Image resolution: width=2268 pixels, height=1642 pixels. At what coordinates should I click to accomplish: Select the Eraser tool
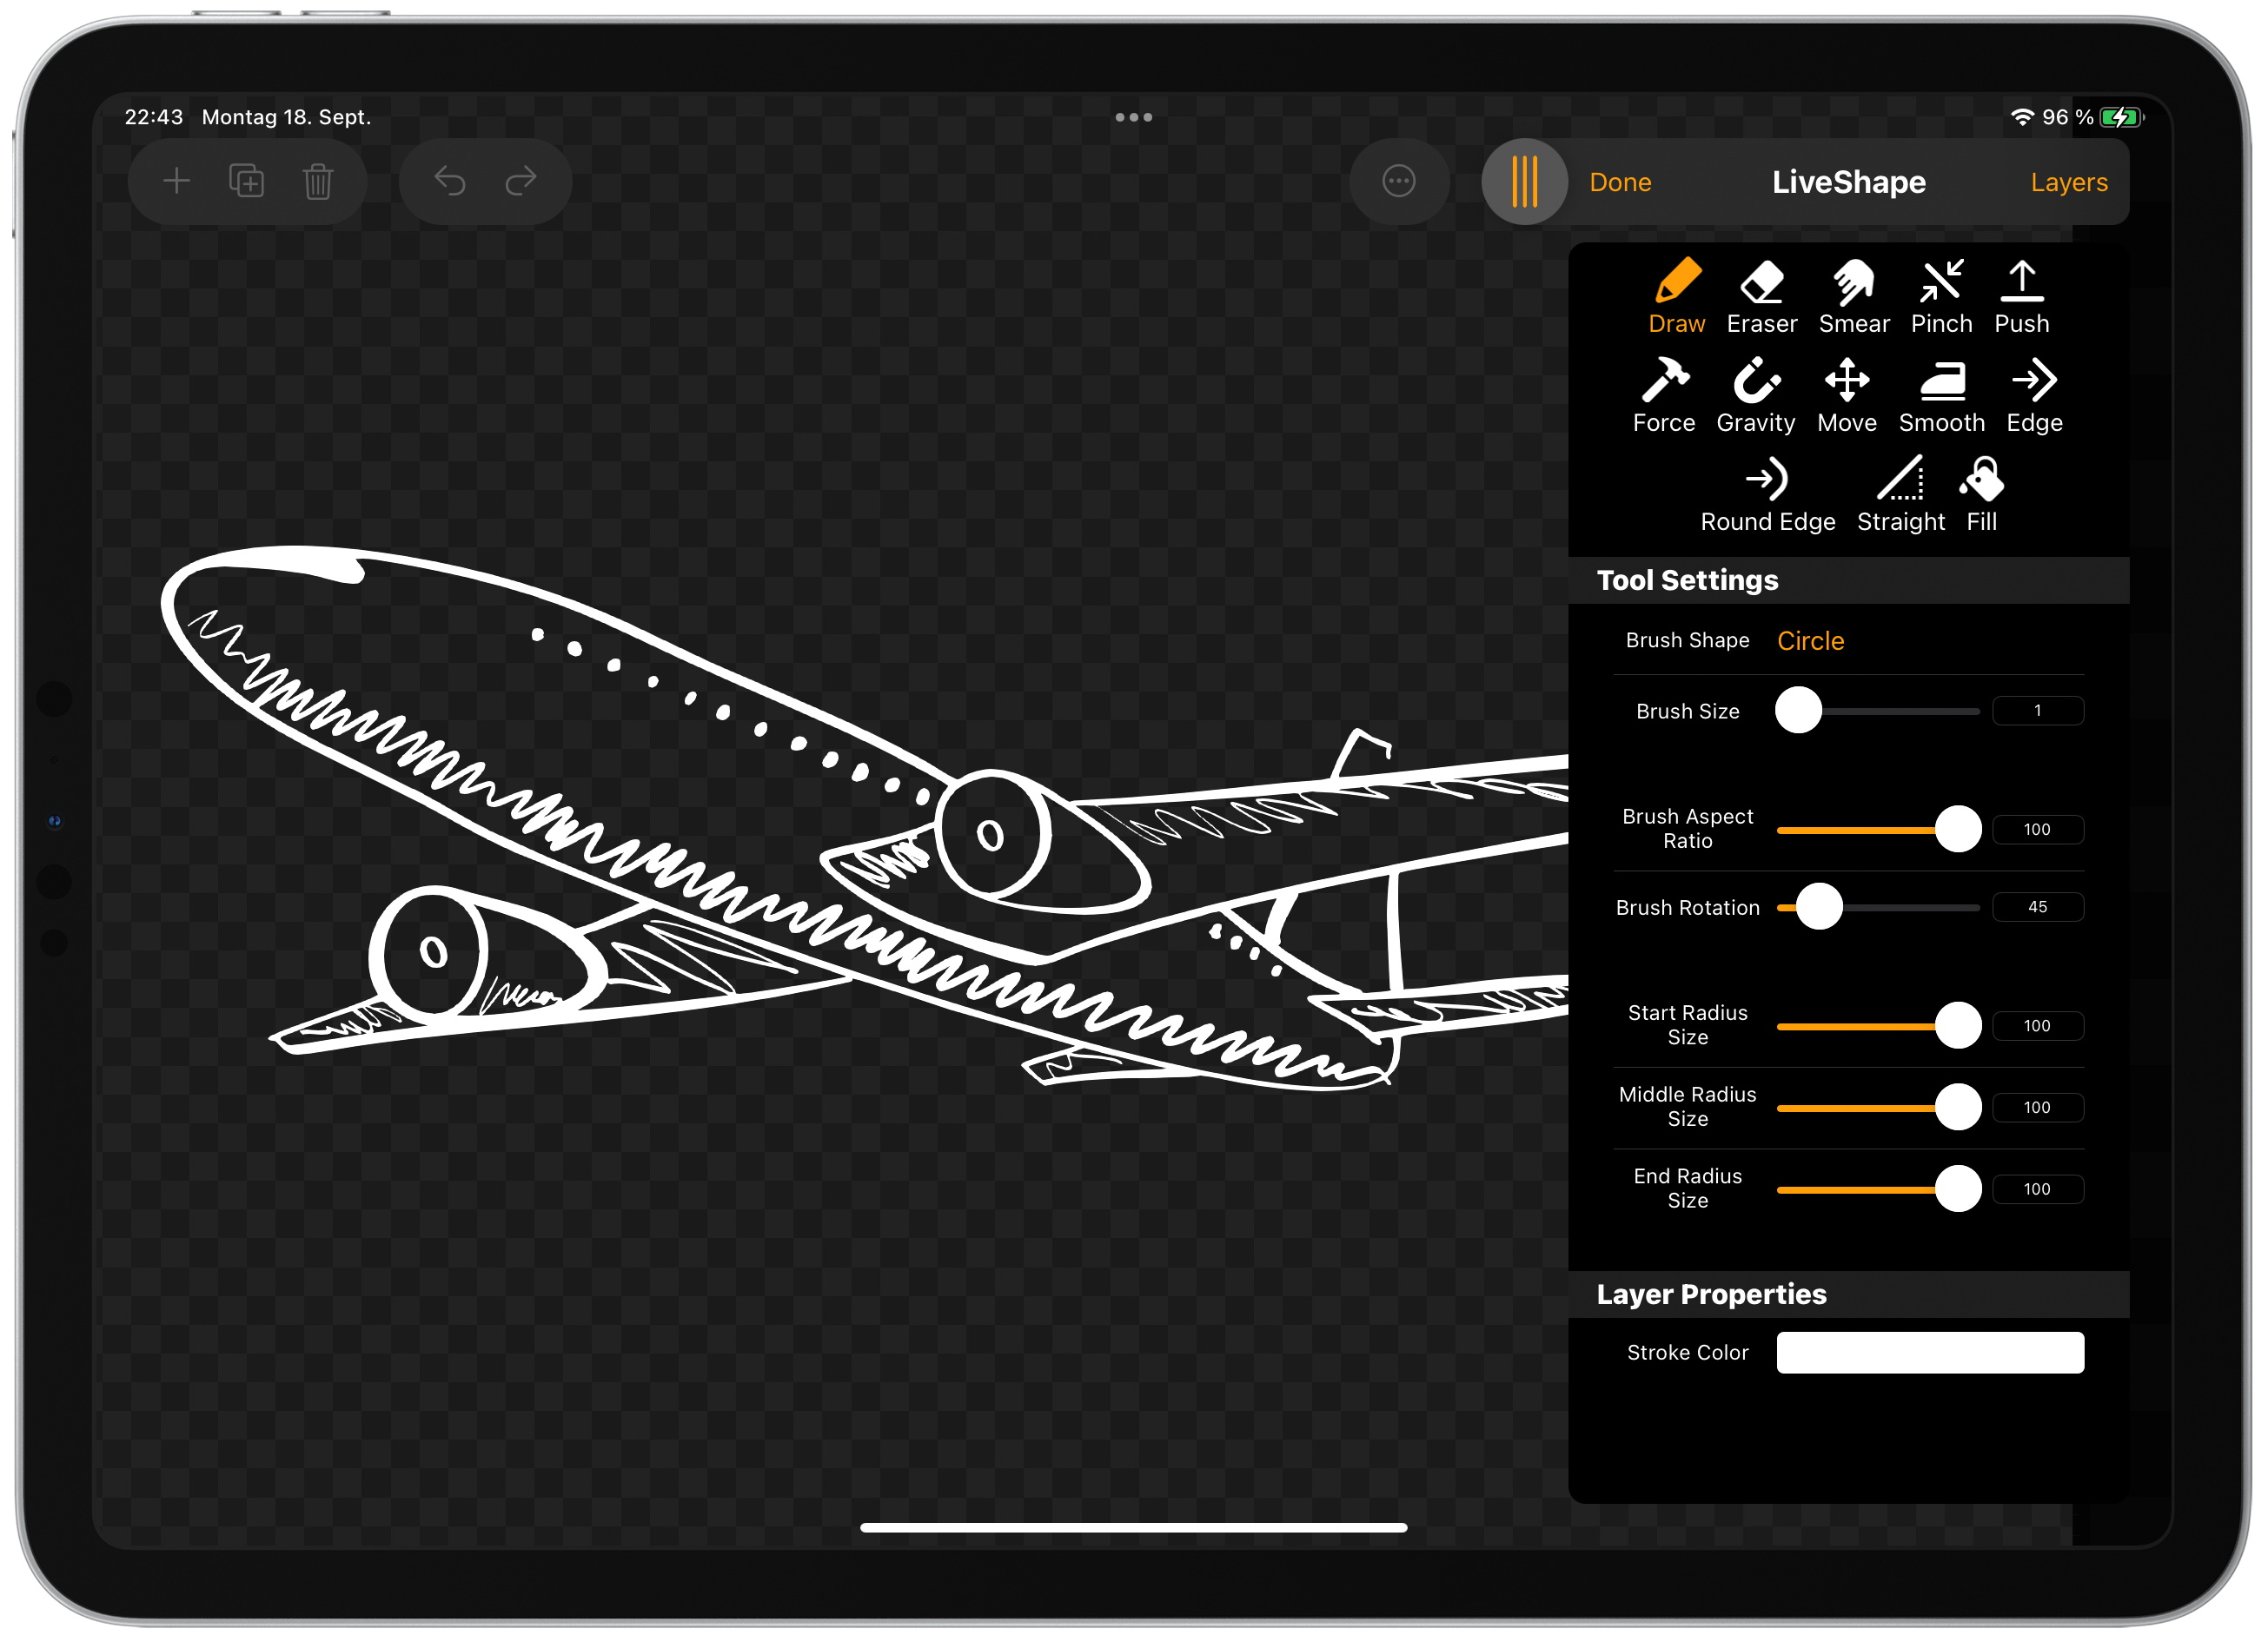click(1761, 296)
